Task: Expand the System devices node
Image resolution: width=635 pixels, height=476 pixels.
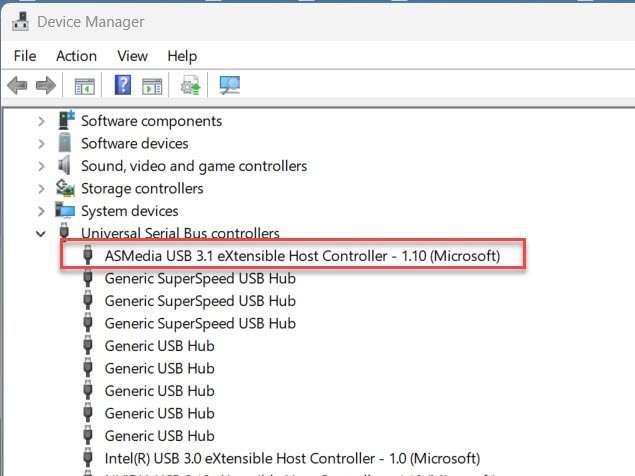Action: coord(41,211)
